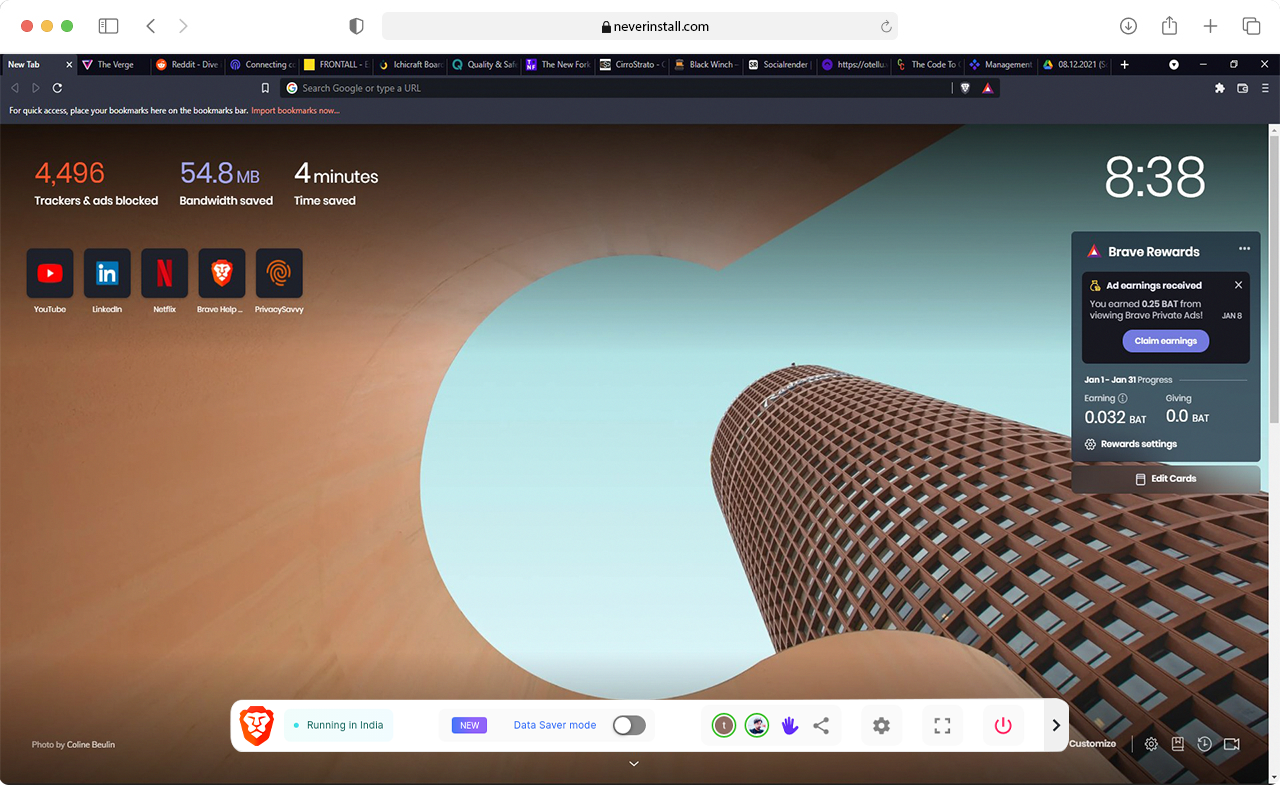Click the Brave Rewards triangle icon in address bar

987,88
